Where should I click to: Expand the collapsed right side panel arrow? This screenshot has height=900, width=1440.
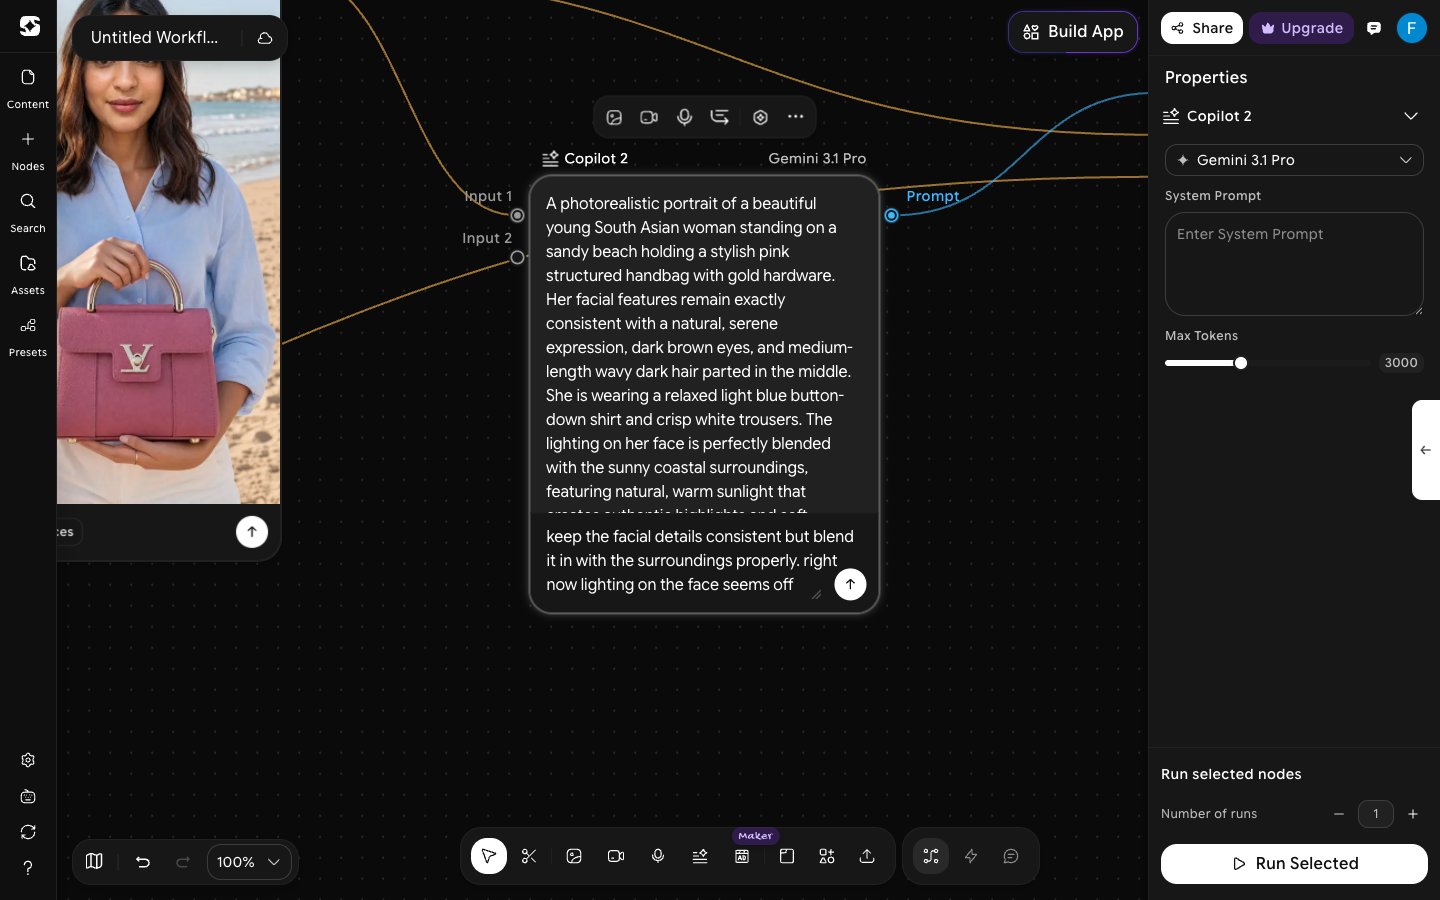[1425, 450]
